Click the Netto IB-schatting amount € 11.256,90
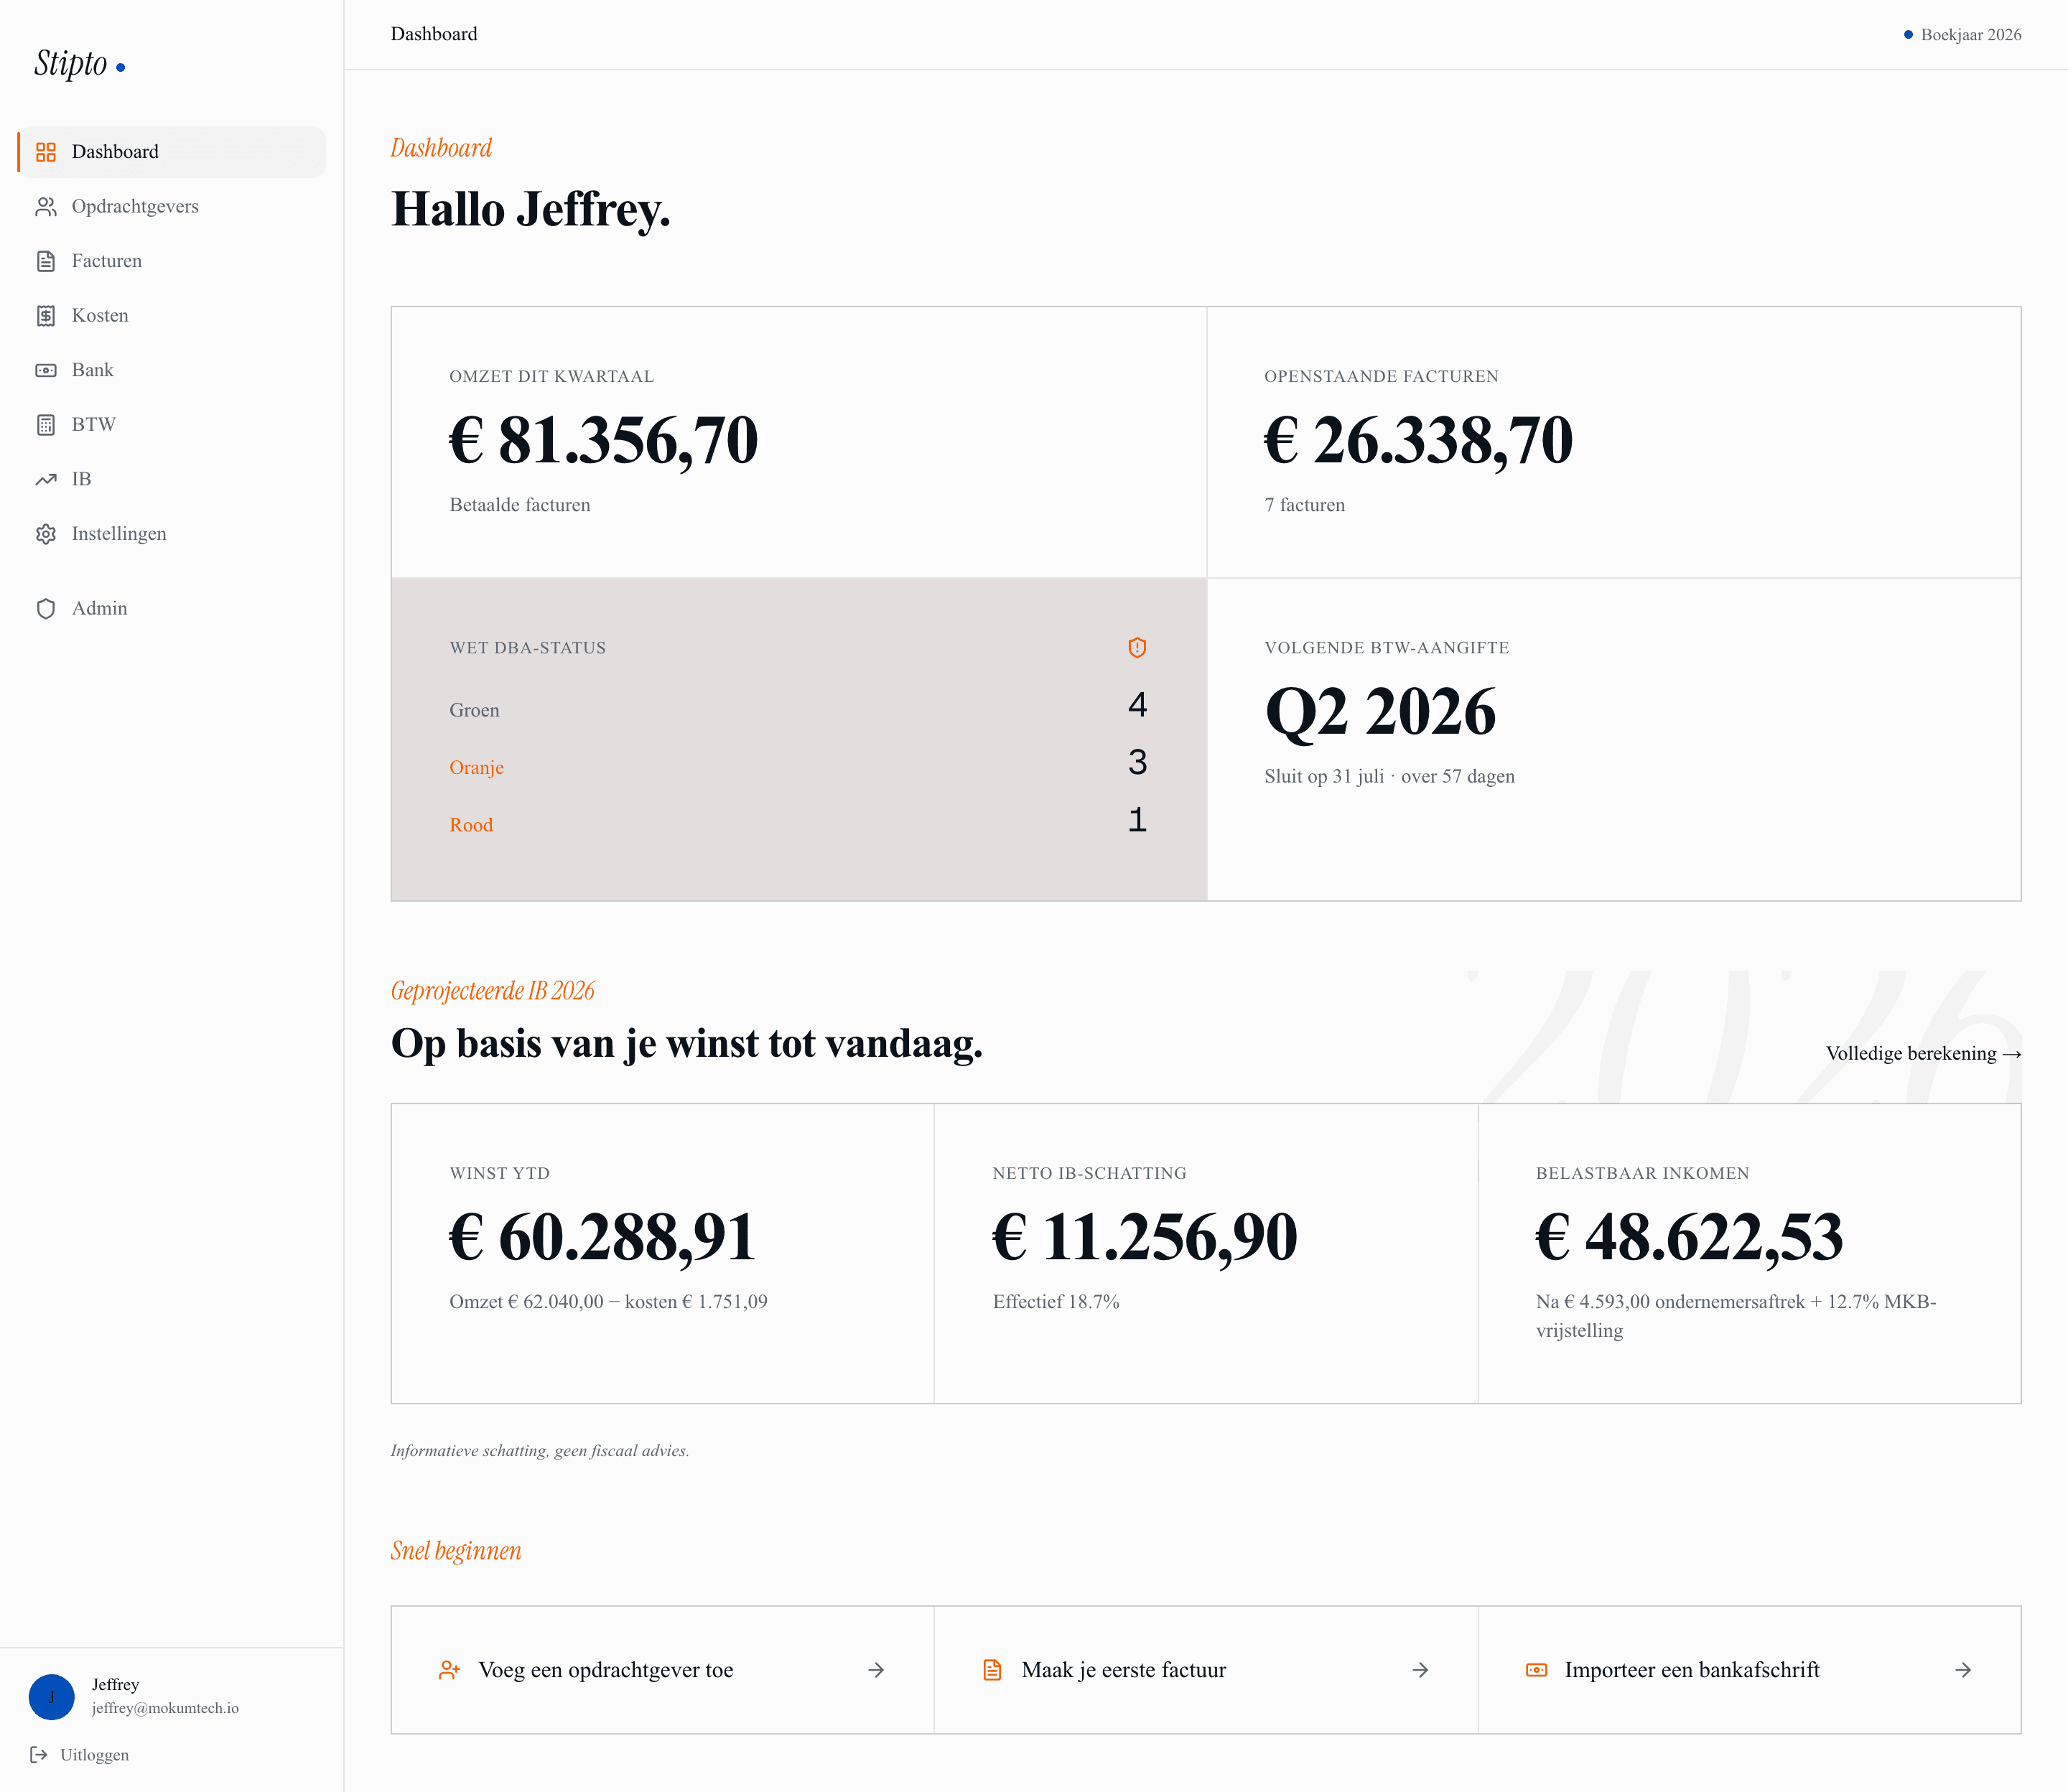The height and width of the screenshot is (1792, 2068). point(1145,1238)
